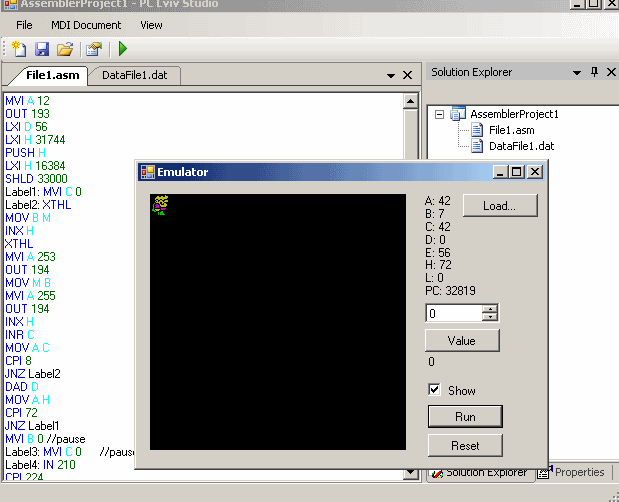Image resolution: width=619 pixels, height=502 pixels.
Task: Click the New File toolbar icon
Action: click(19, 48)
